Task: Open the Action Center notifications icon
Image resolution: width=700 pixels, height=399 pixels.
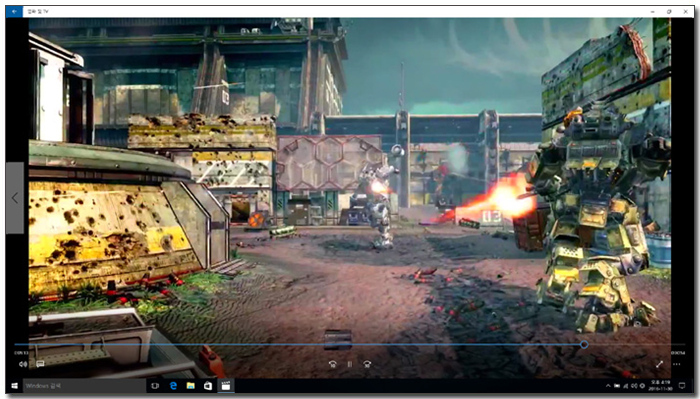Action: tap(682, 386)
